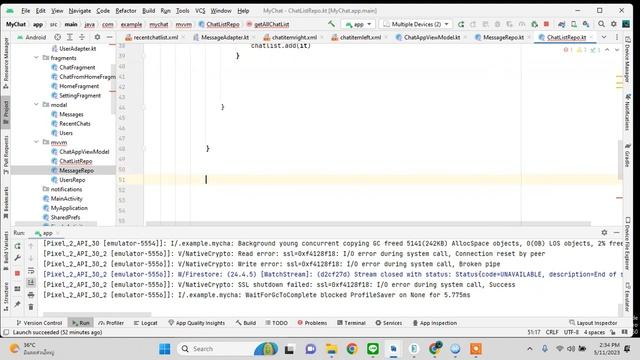Toggle soft-wrap in Run console
Viewport: 640px width, 360px height.
[x=31, y=271]
